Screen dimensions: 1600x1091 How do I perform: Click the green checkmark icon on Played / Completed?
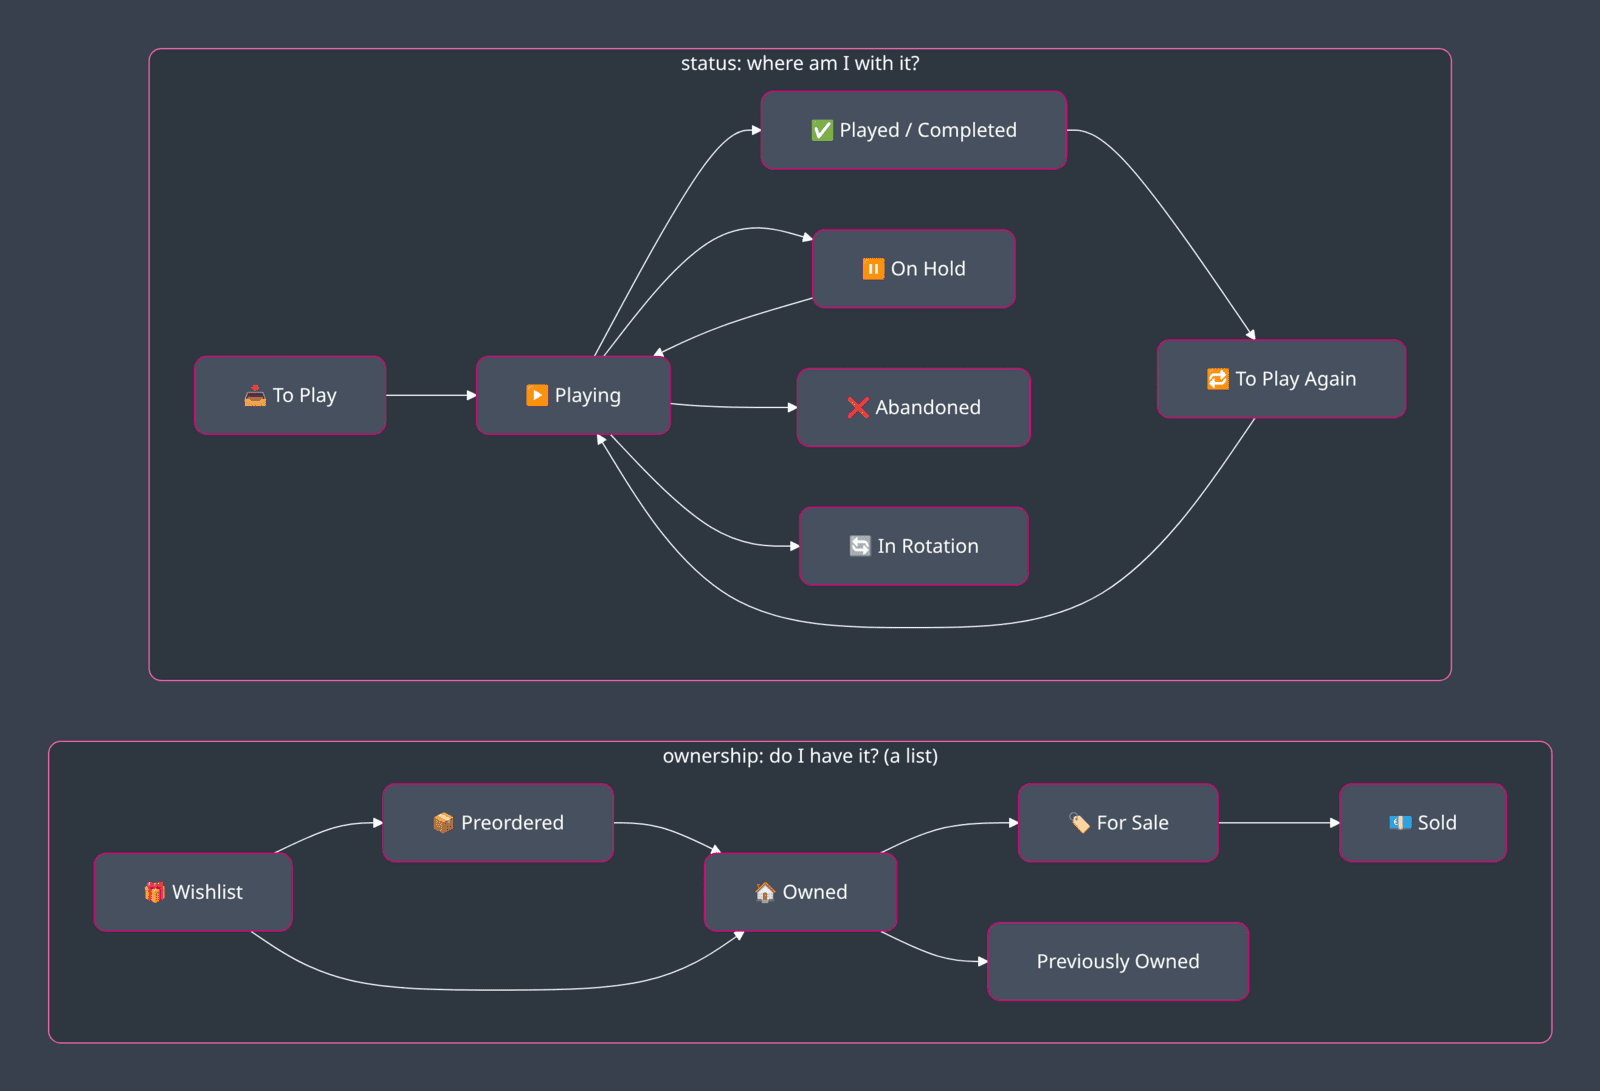[x=822, y=130]
